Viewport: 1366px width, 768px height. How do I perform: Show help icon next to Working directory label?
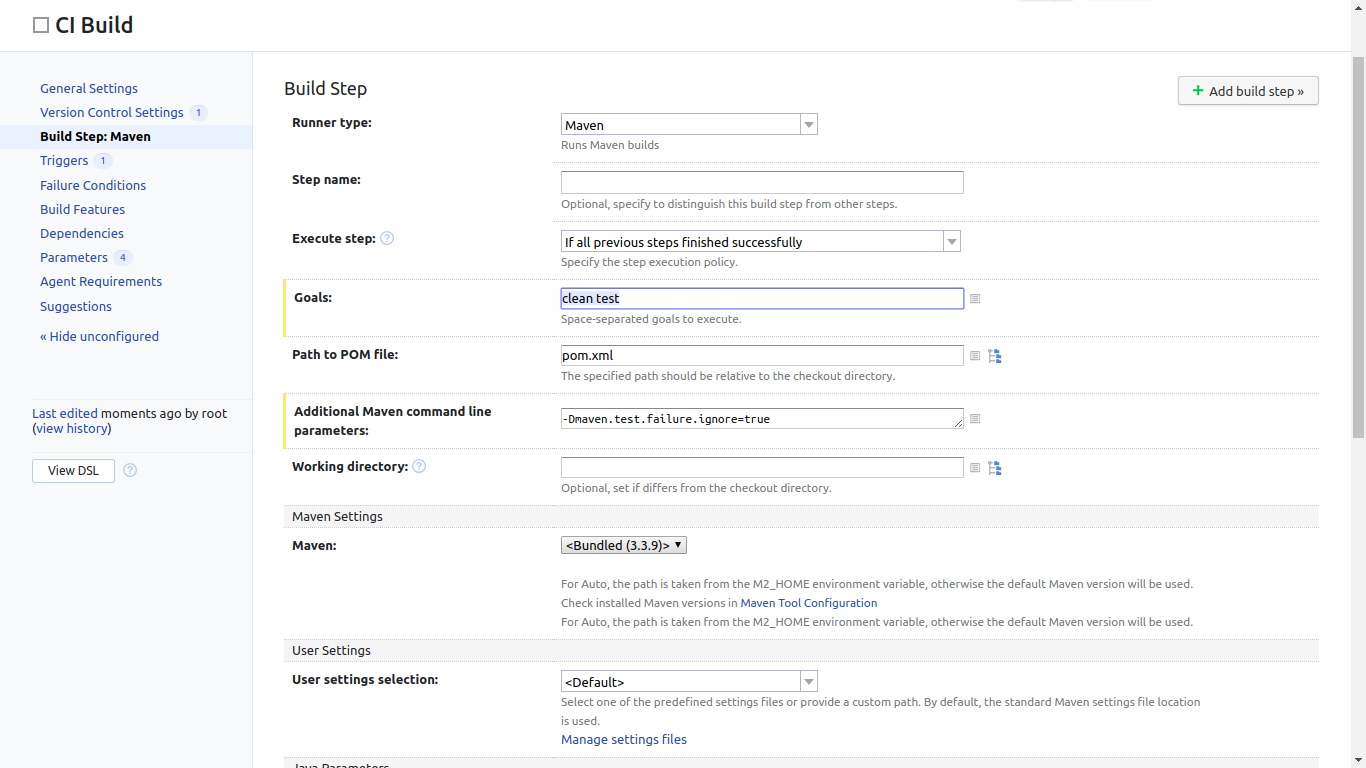coord(419,466)
